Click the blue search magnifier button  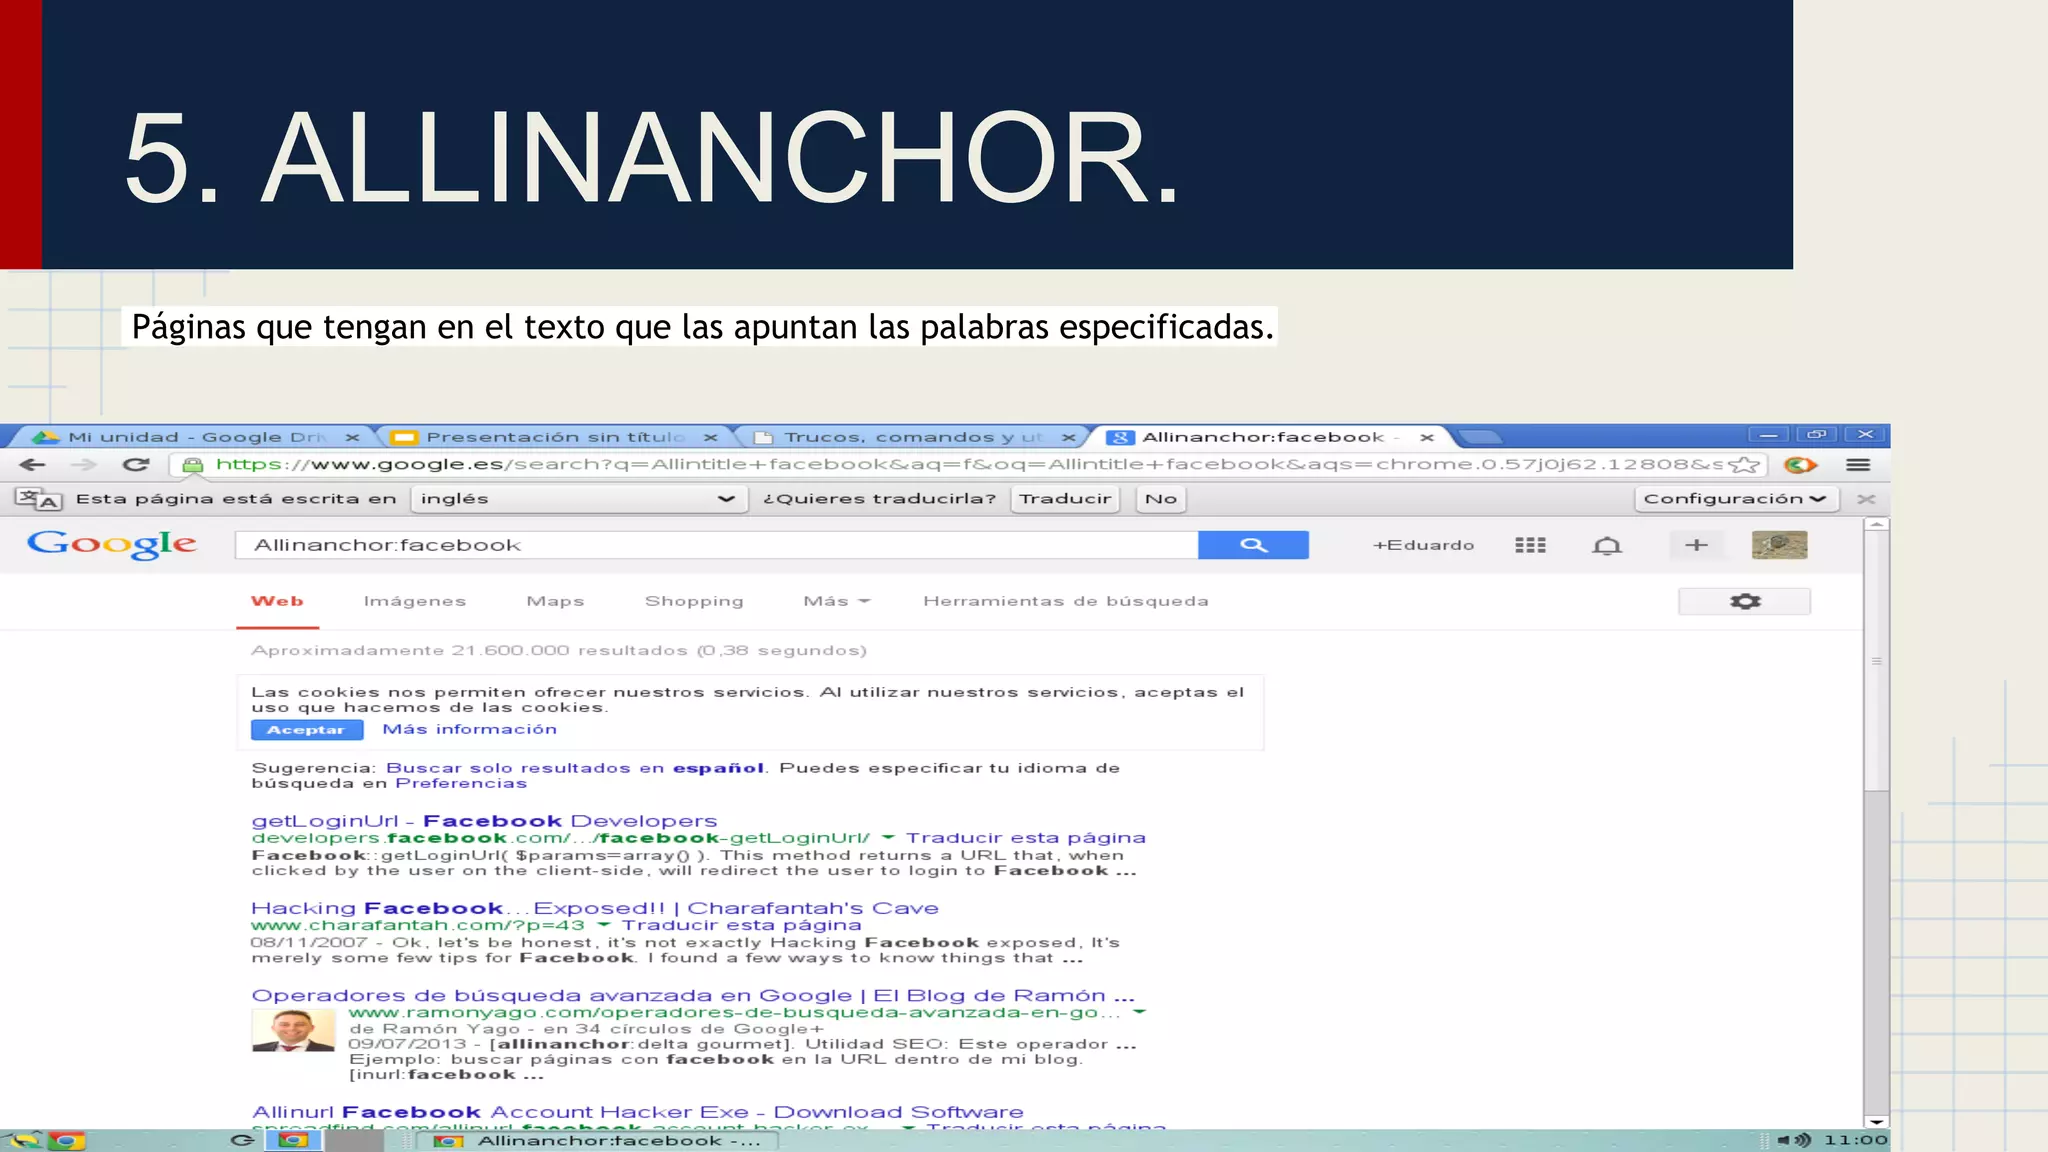(1253, 545)
